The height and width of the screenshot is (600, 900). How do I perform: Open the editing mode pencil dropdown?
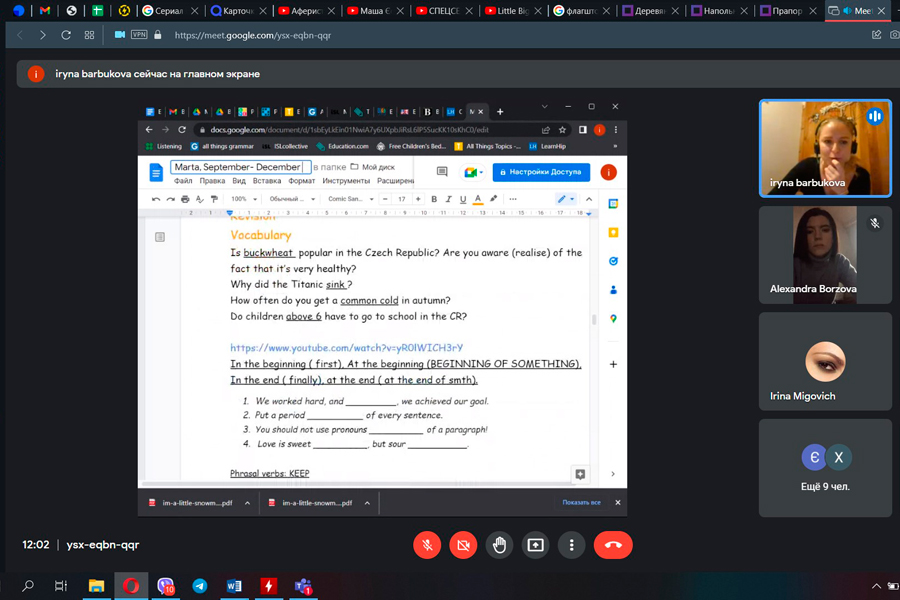pyautogui.click(x=565, y=199)
